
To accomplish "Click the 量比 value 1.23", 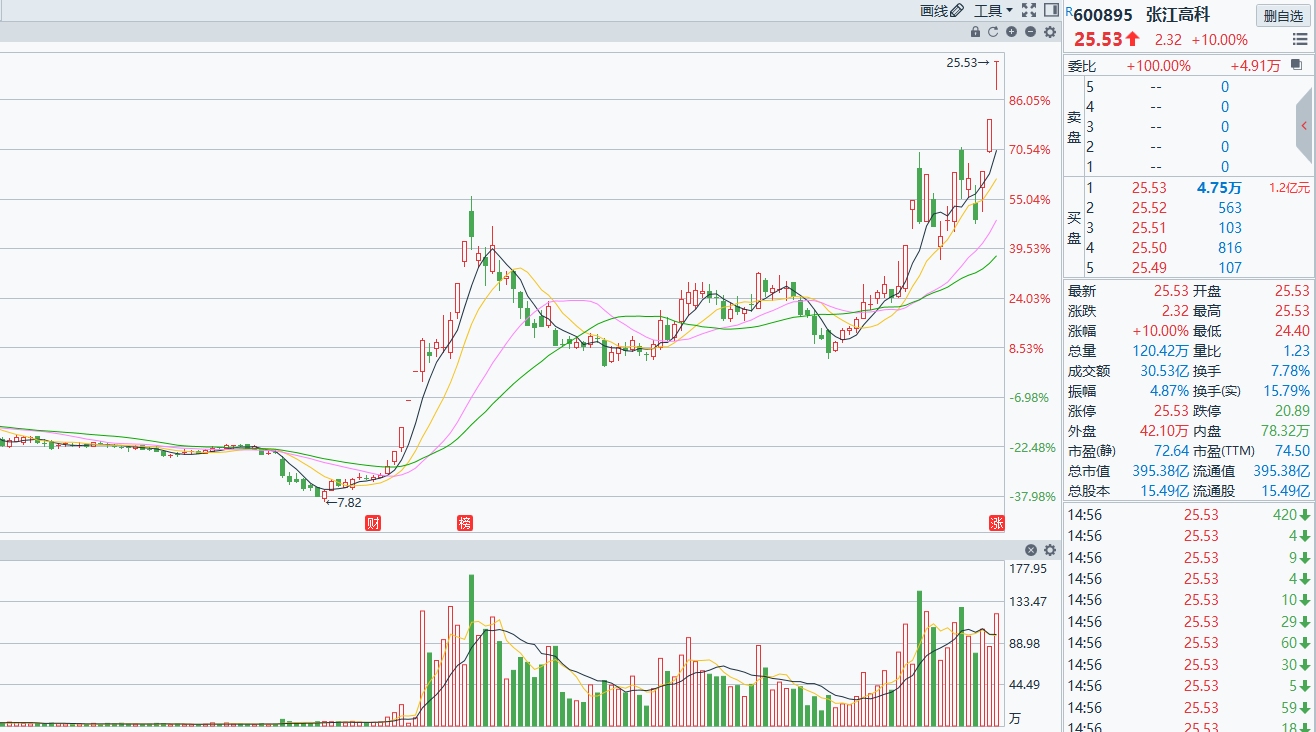I will pos(1294,351).
